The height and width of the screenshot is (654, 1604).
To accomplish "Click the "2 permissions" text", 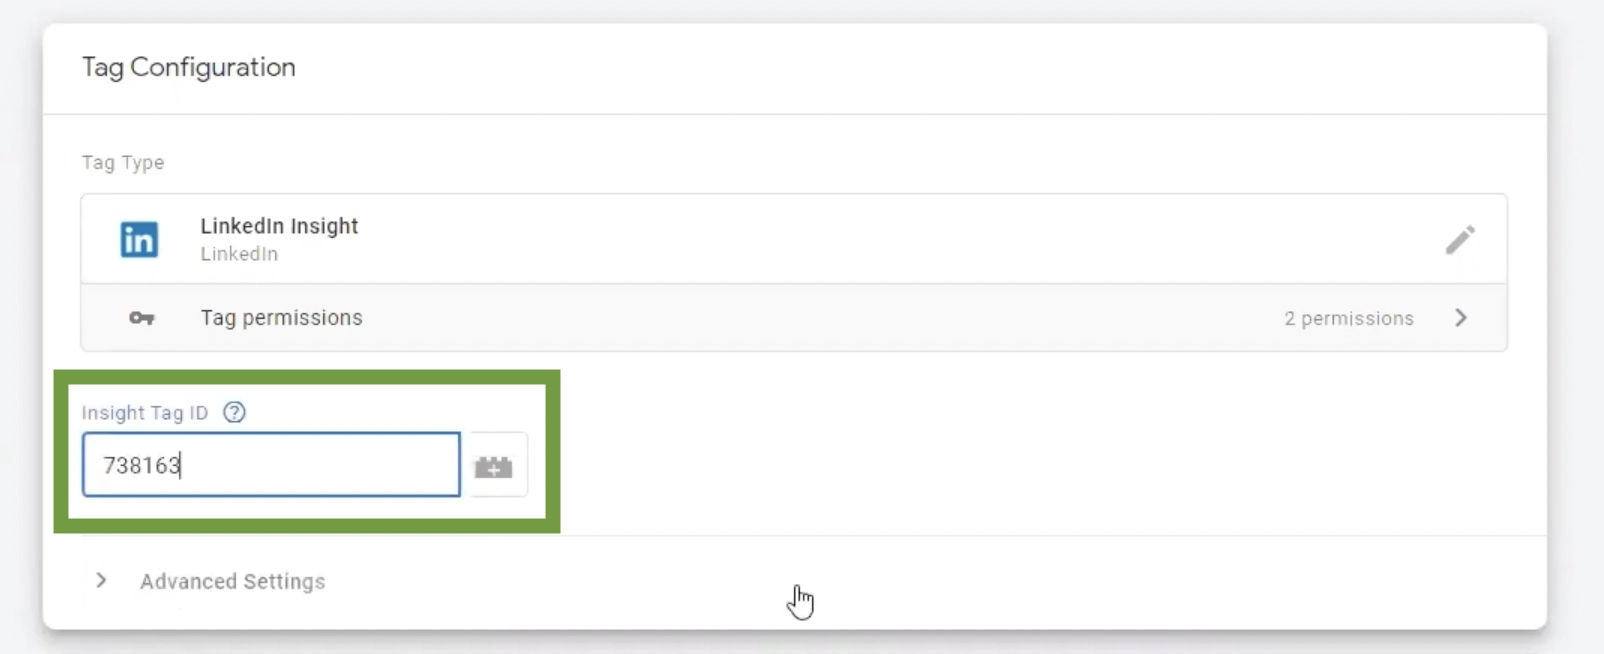I will [x=1348, y=319].
